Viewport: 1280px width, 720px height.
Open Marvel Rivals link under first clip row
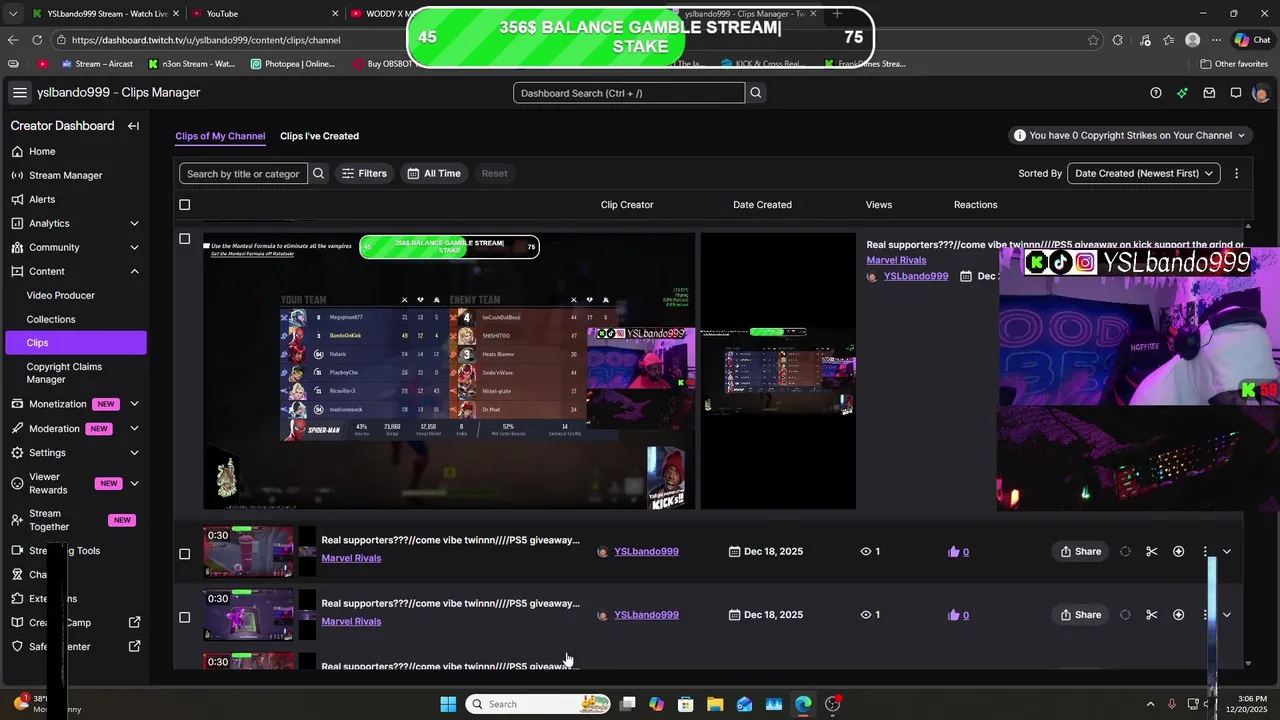(x=351, y=558)
